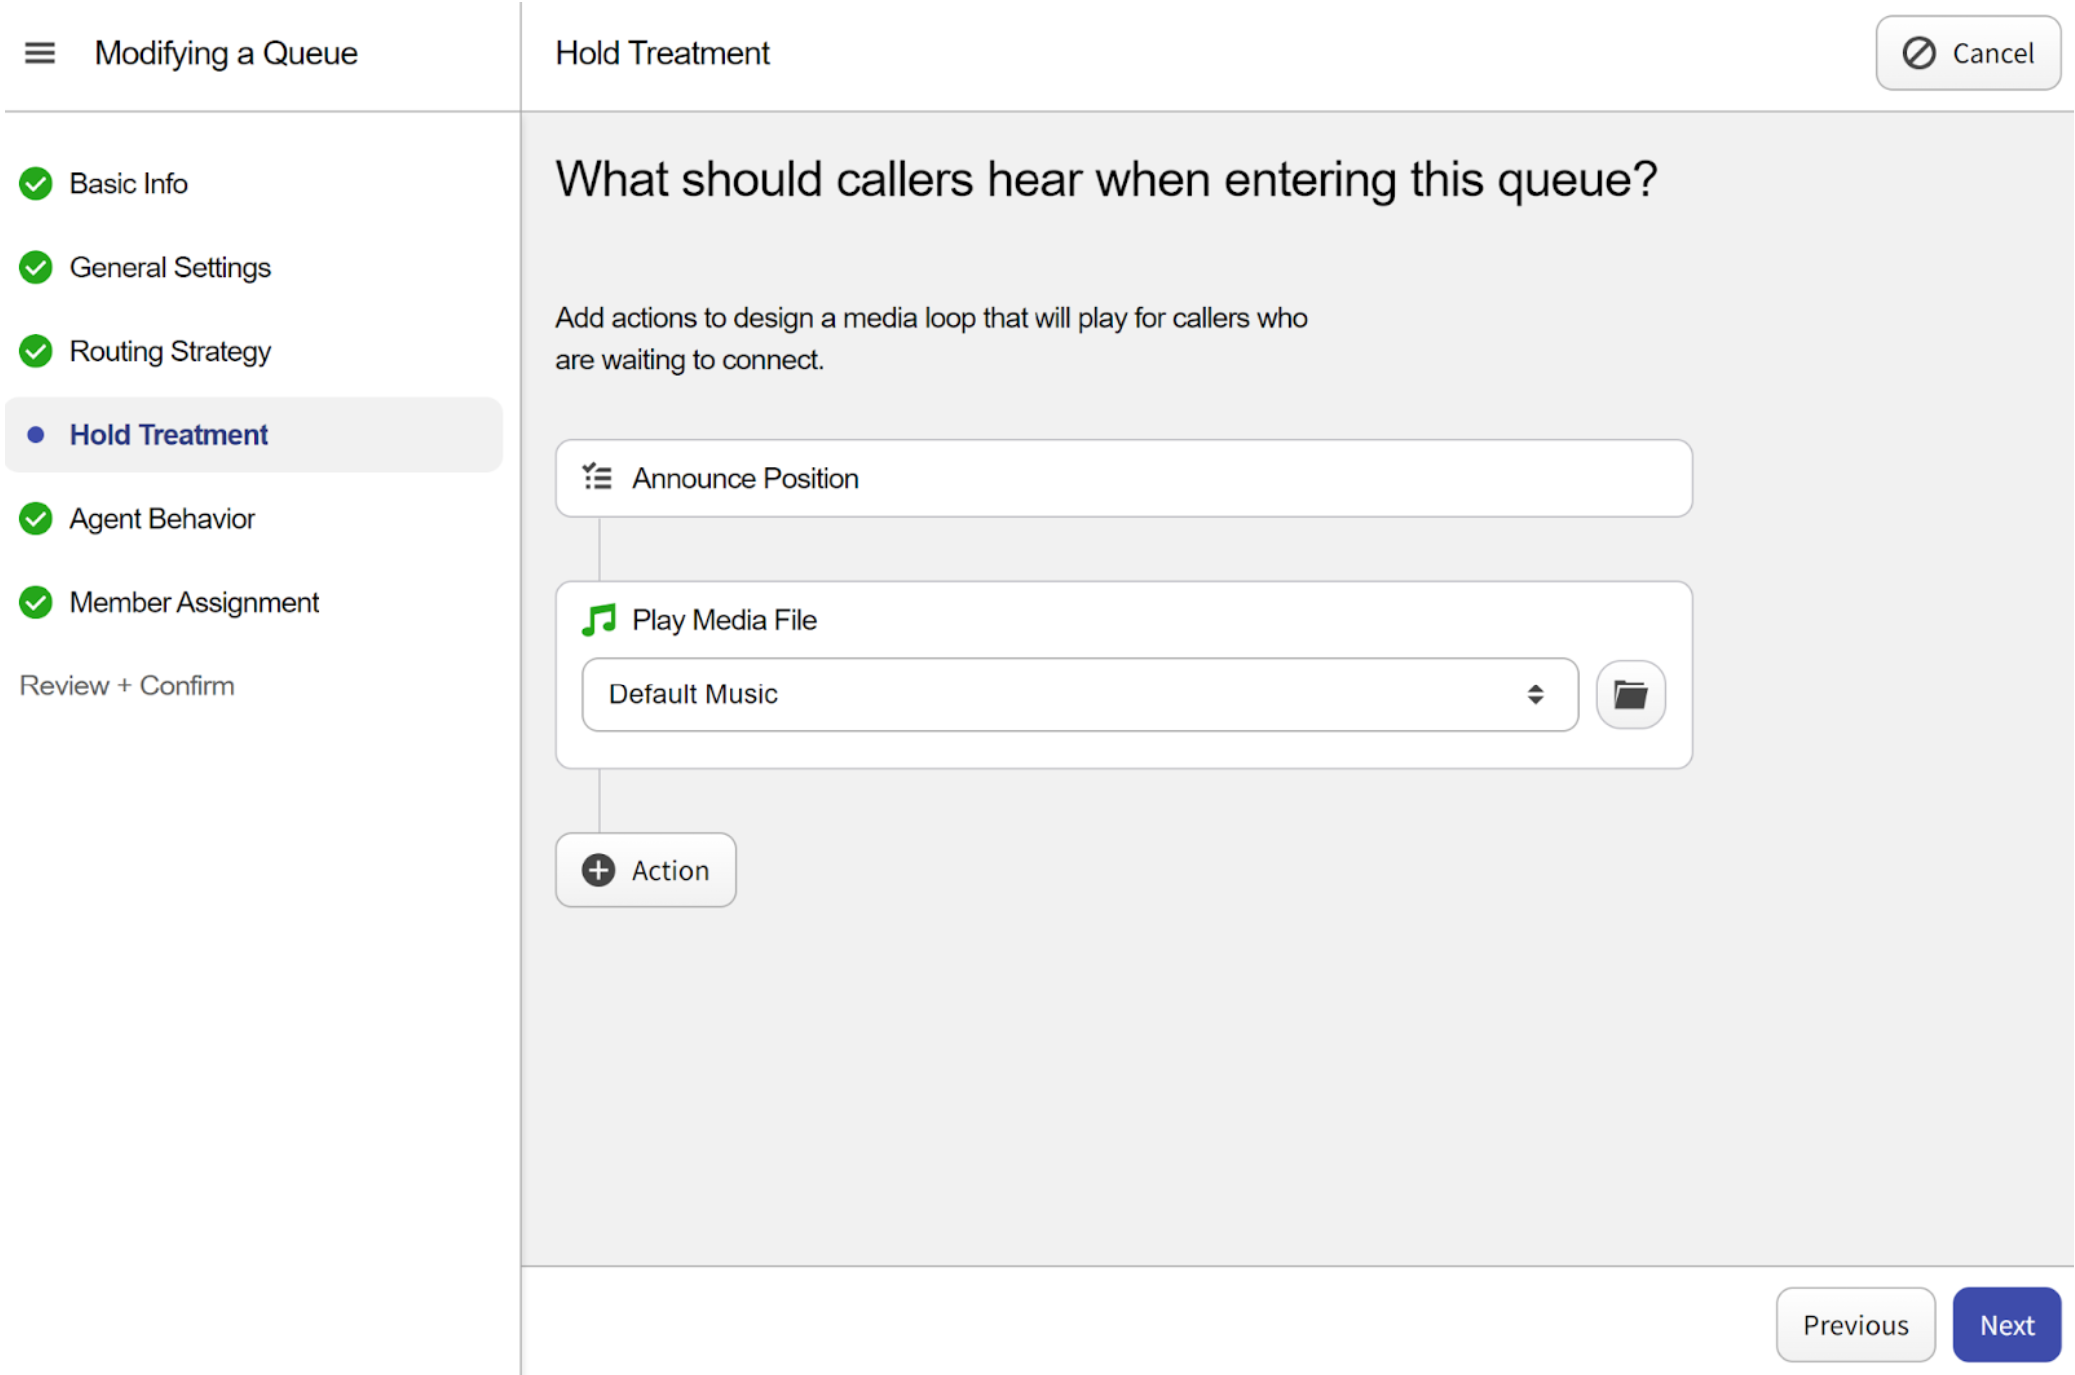
Task: Open the Agent Behavior step
Action: pyautogui.click(x=162, y=518)
